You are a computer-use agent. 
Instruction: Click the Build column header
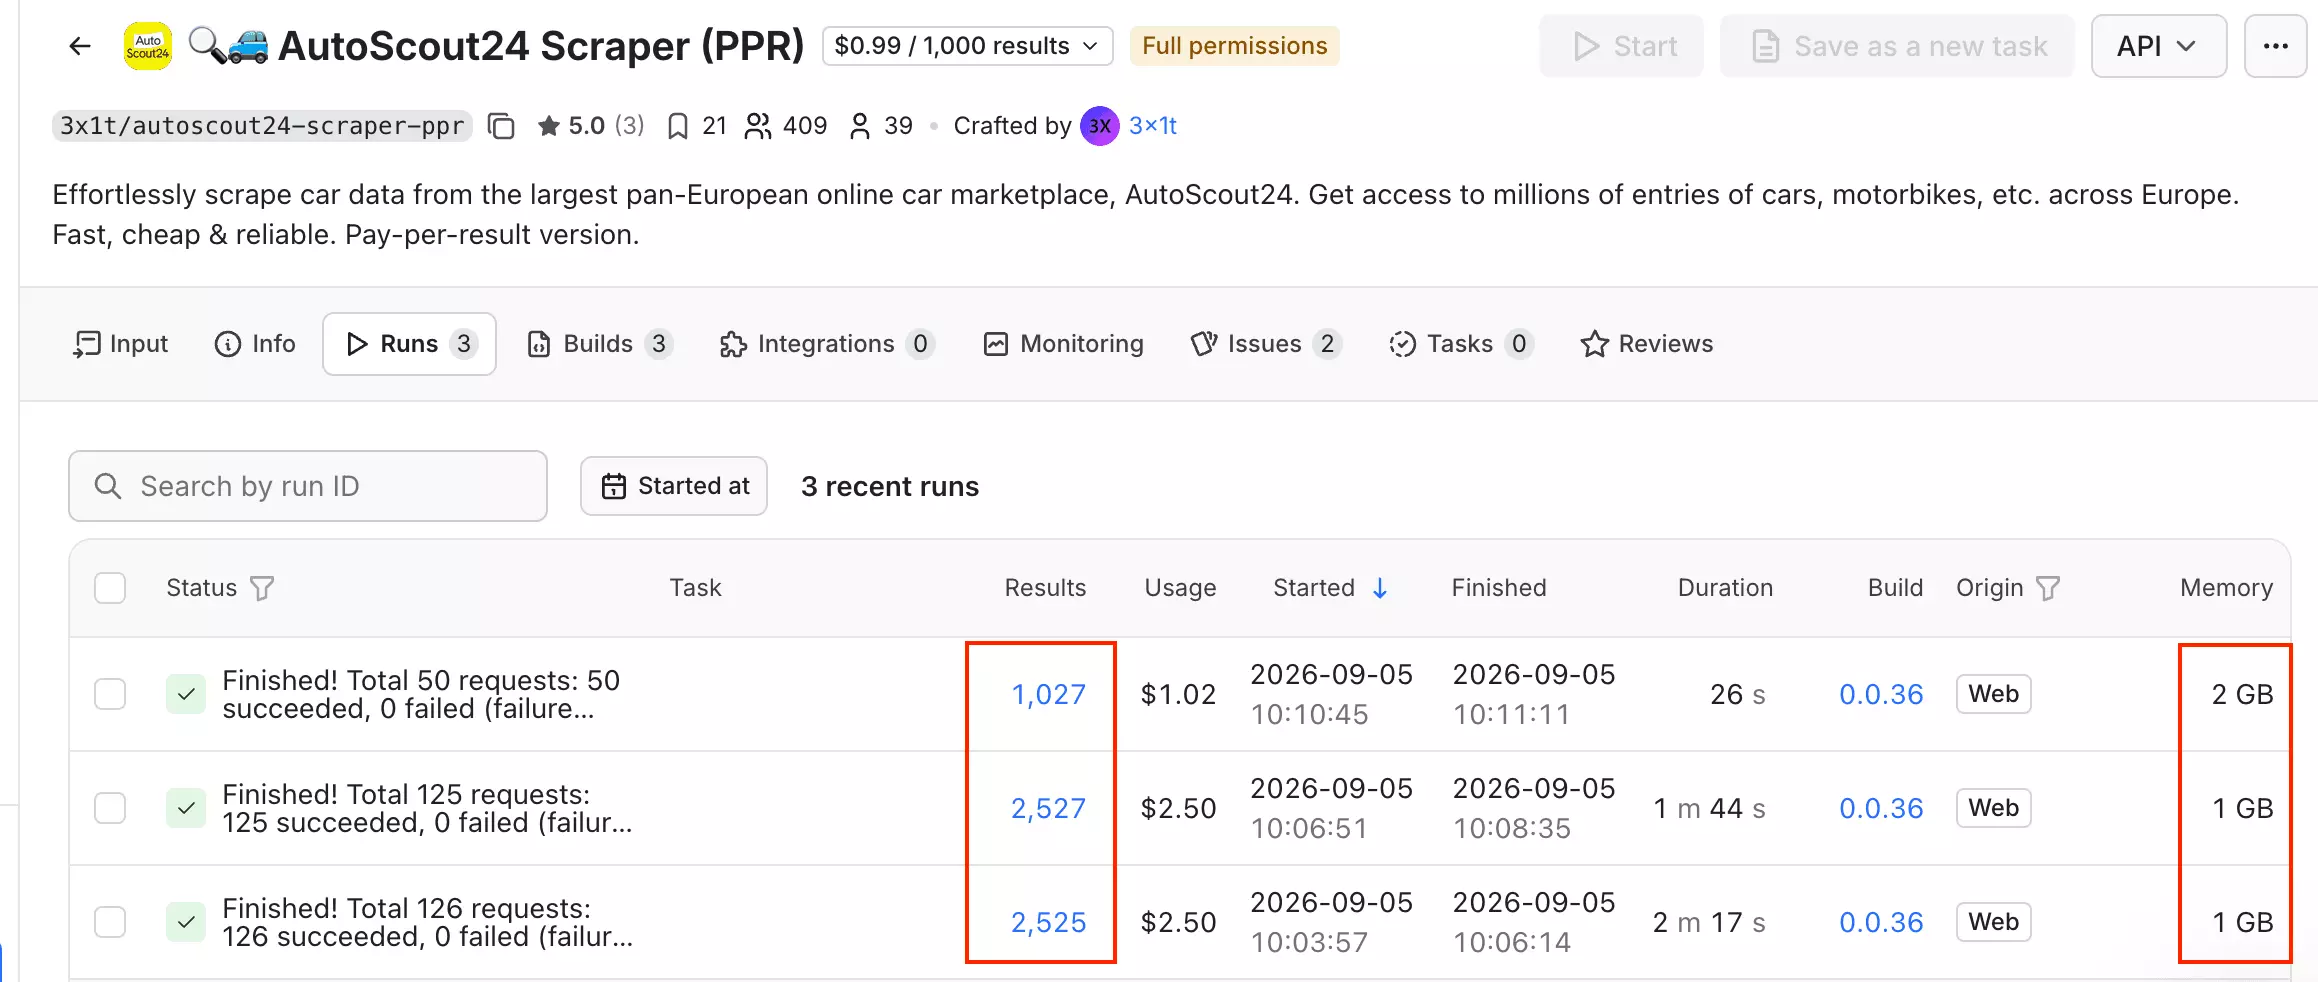coord(1895,588)
